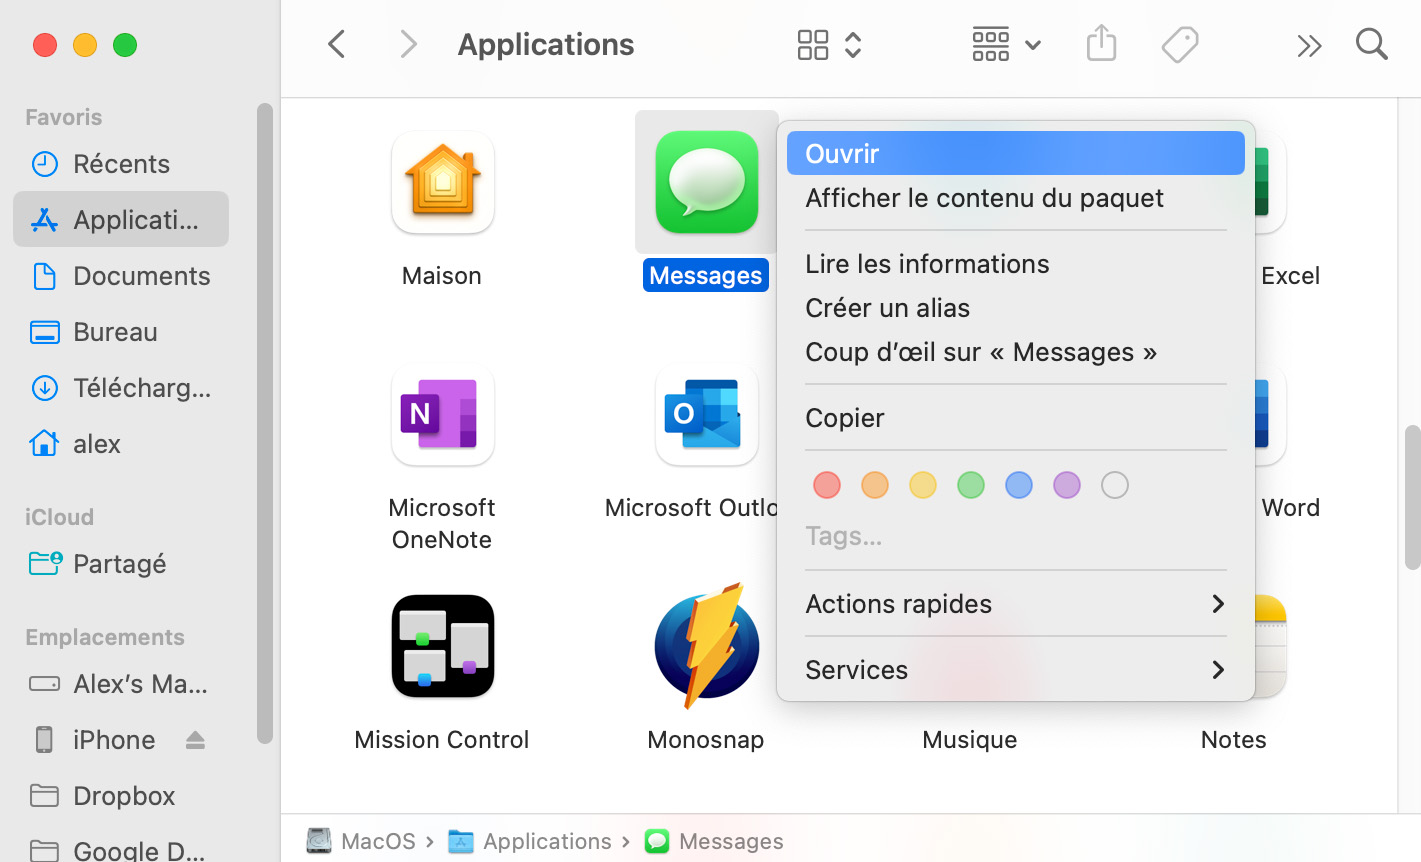
Task: Apply the blue tag color
Action: [1019, 485]
